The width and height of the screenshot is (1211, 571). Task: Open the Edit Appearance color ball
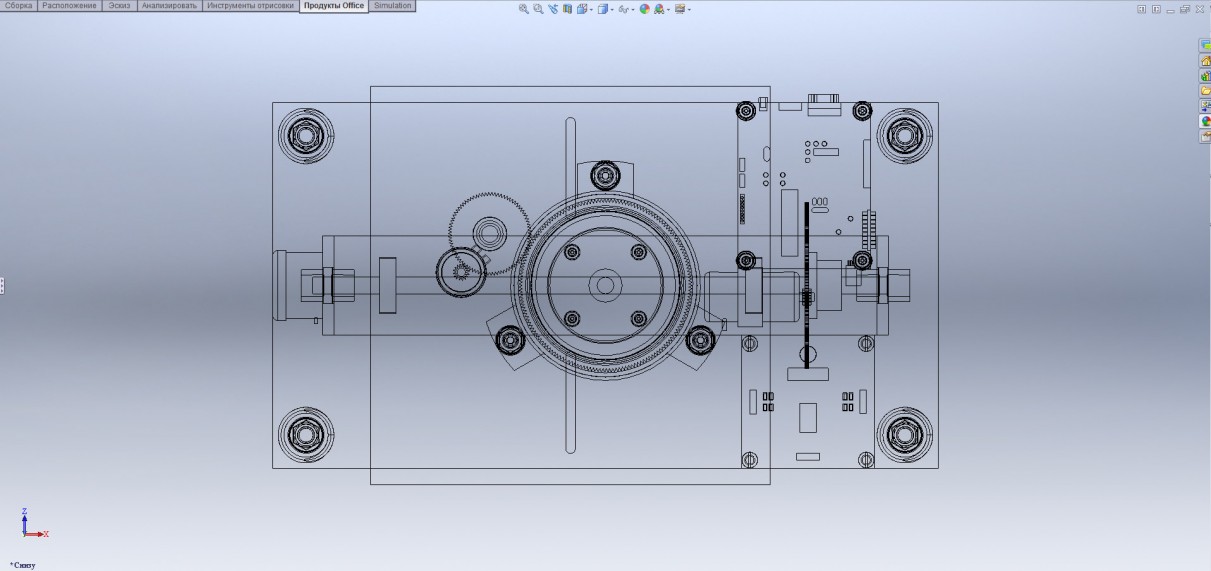click(644, 9)
